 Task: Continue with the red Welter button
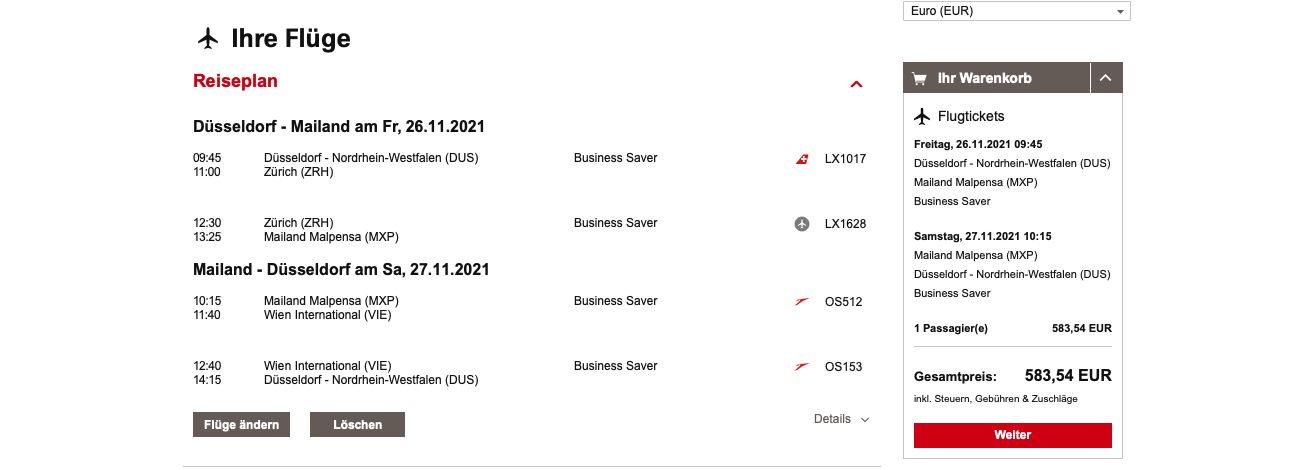(1012, 435)
